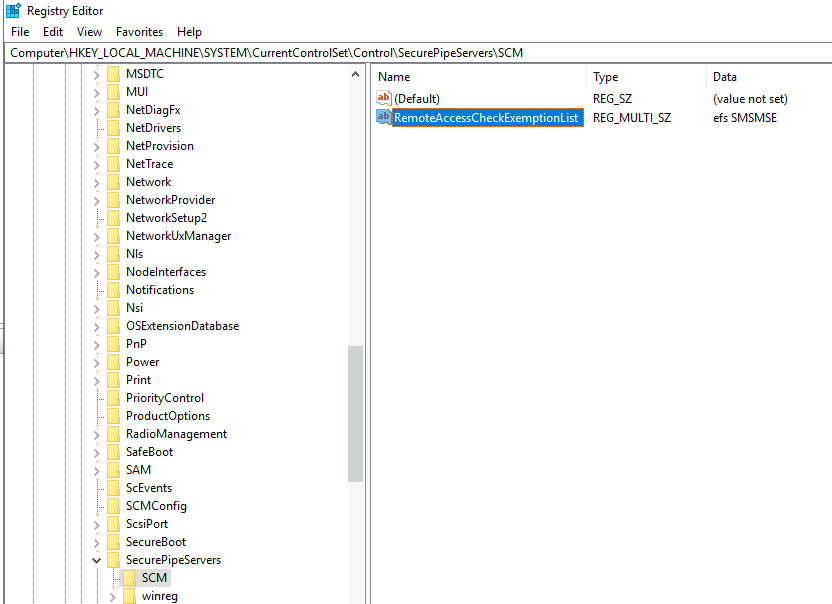Image resolution: width=832 pixels, height=604 pixels.
Task: Select the NetworkUxManager key
Action: click(x=178, y=236)
